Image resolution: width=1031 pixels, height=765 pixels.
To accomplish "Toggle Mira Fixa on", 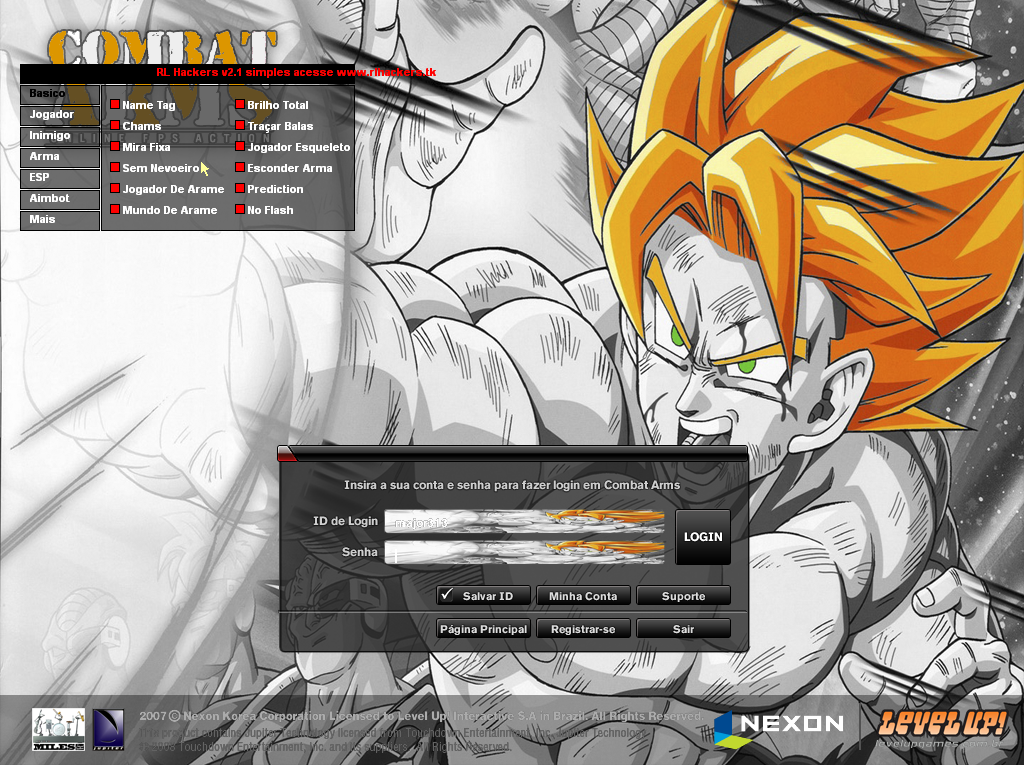I will pyautogui.click(x=113, y=146).
